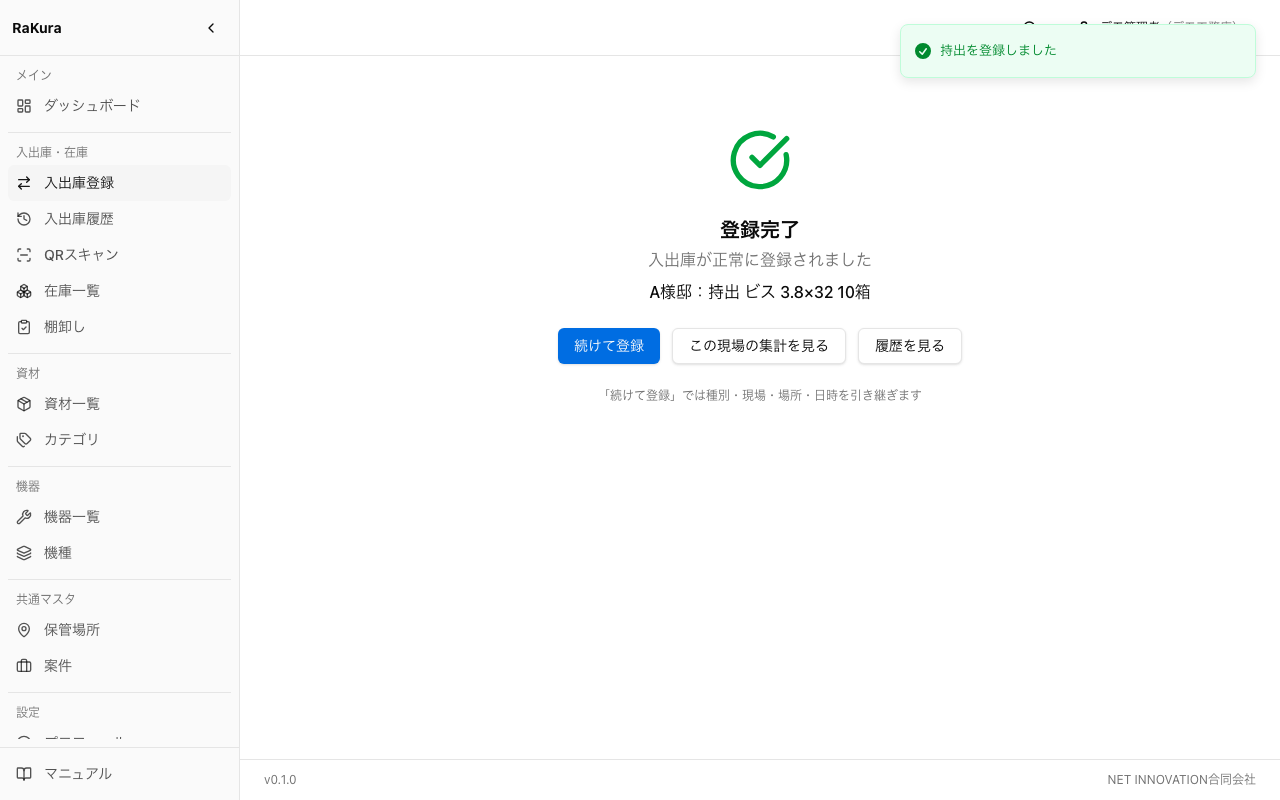1280x800 pixels.
Task: Open 機種 menu label
Action: click(58, 553)
